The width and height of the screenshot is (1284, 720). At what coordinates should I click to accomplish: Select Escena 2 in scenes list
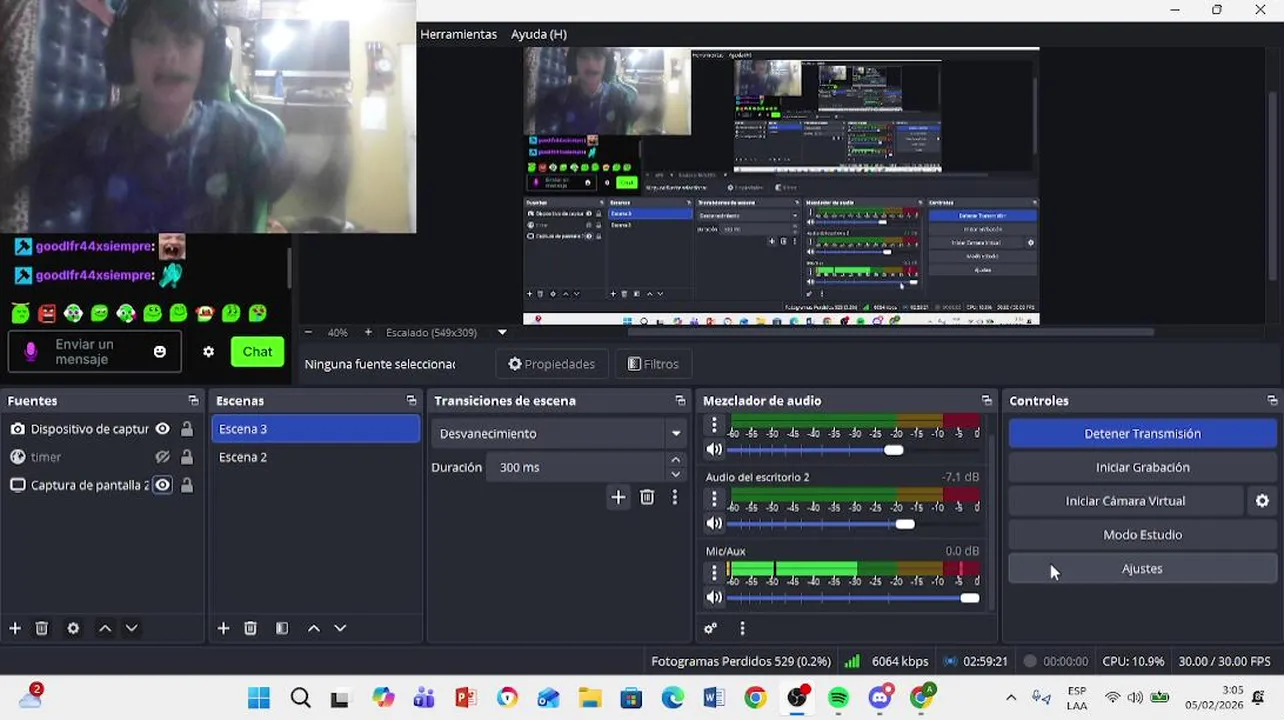tap(315, 457)
